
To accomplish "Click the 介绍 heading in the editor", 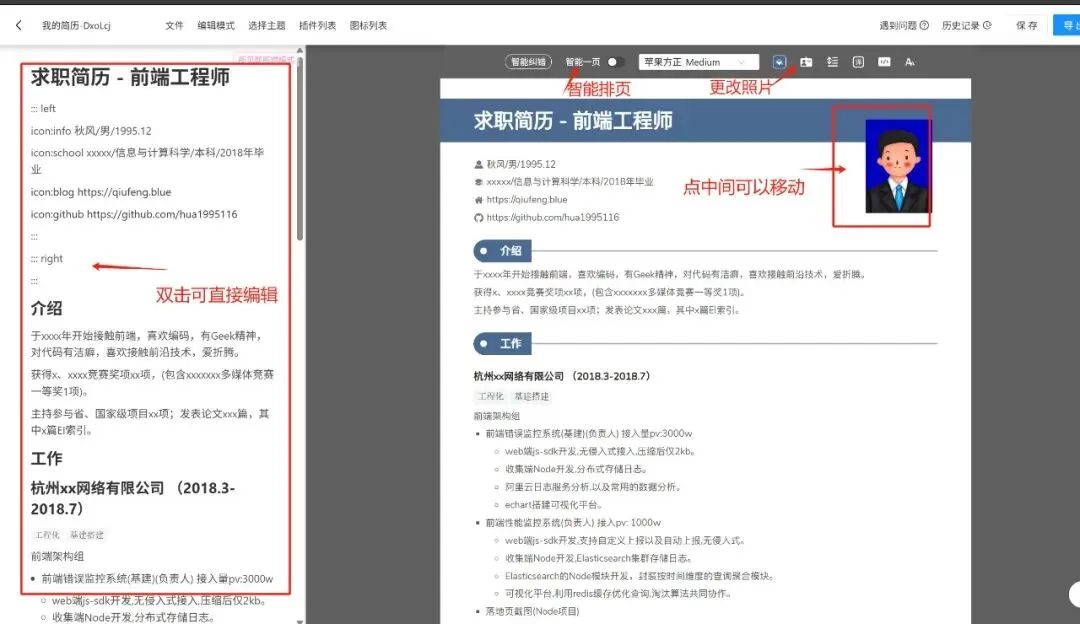I will coord(46,308).
